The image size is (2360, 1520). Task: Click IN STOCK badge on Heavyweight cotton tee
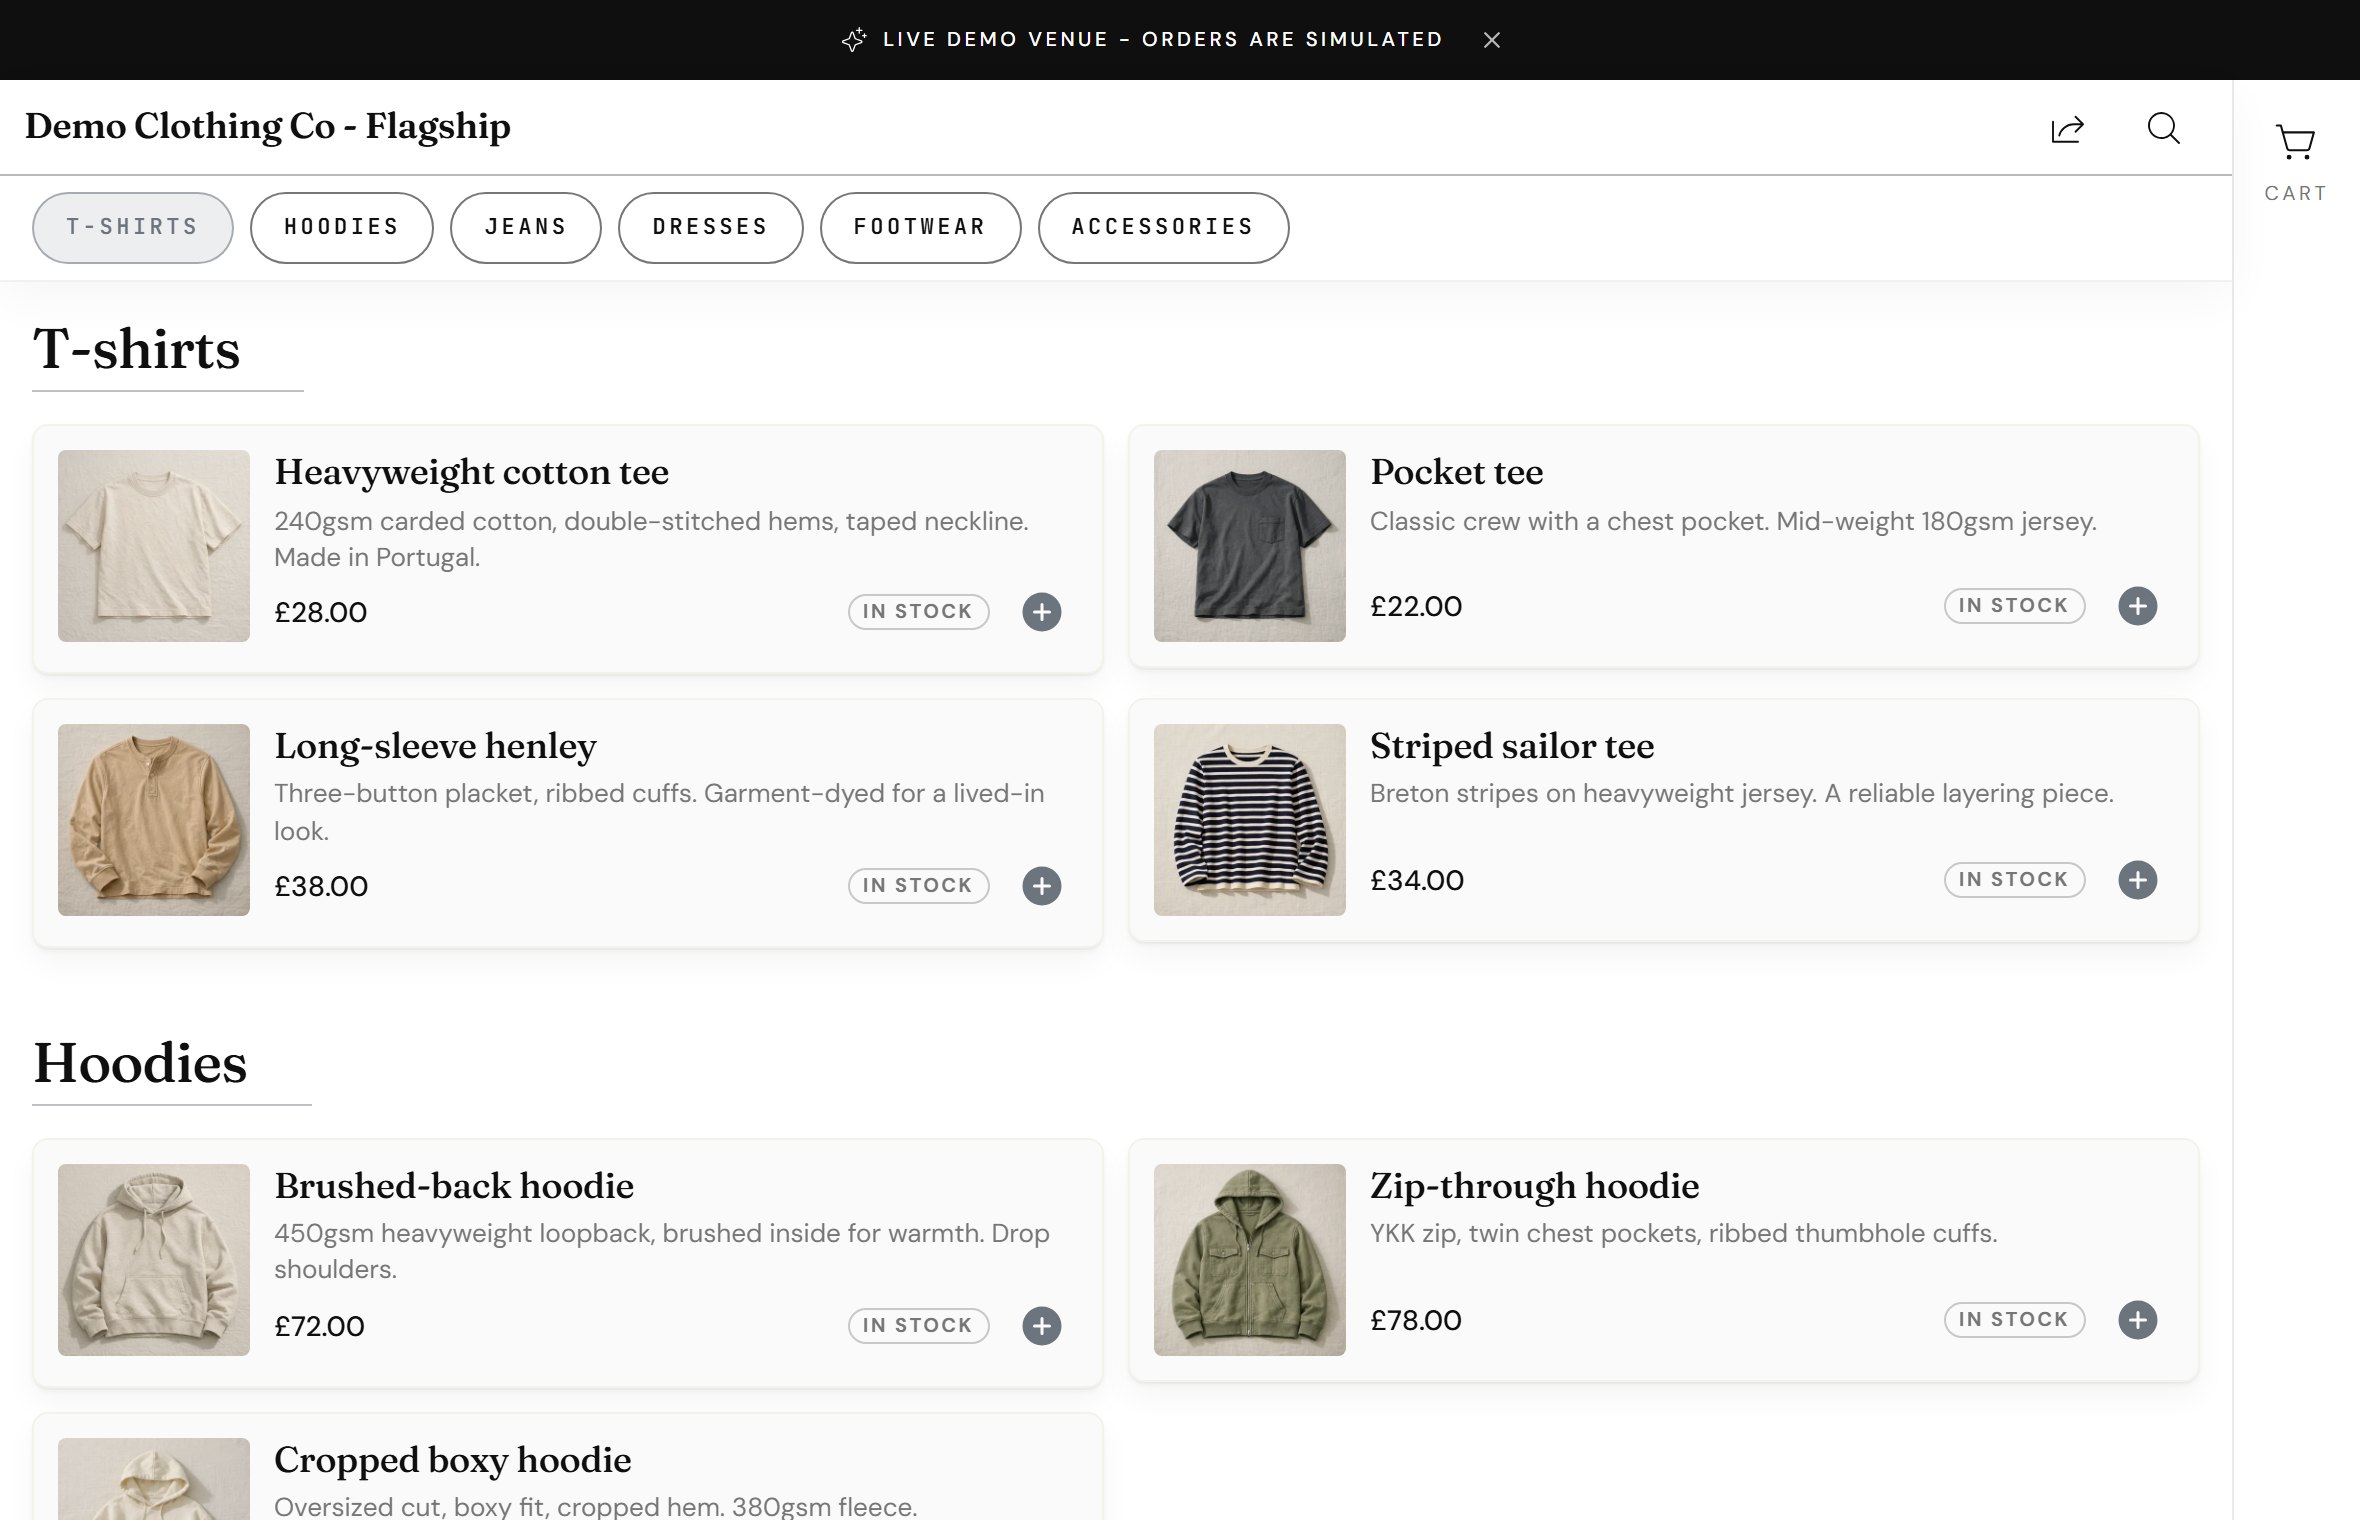[918, 612]
